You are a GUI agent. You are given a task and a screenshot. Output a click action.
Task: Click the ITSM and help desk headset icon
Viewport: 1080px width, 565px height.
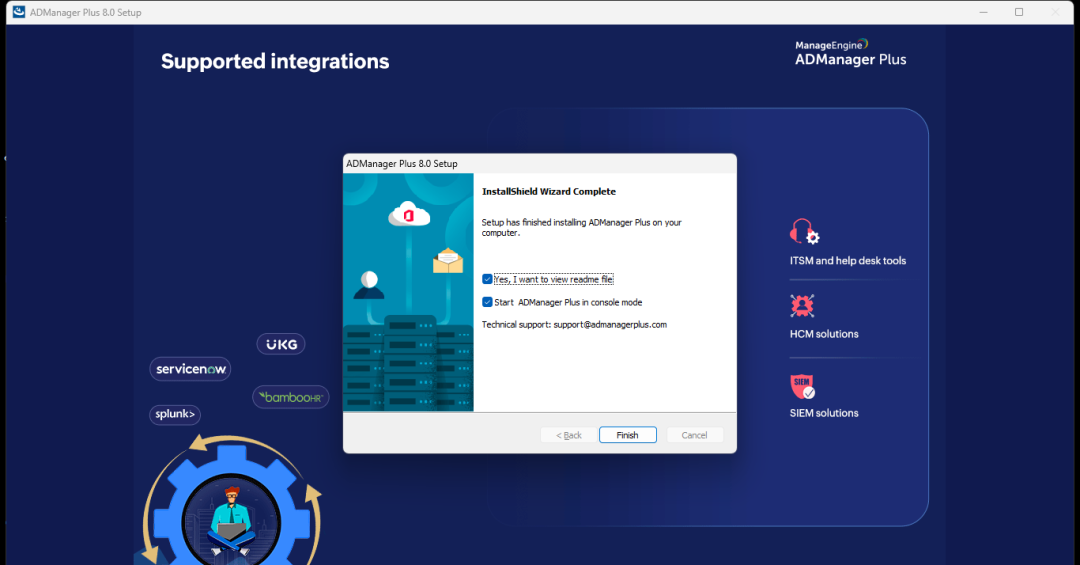click(804, 232)
